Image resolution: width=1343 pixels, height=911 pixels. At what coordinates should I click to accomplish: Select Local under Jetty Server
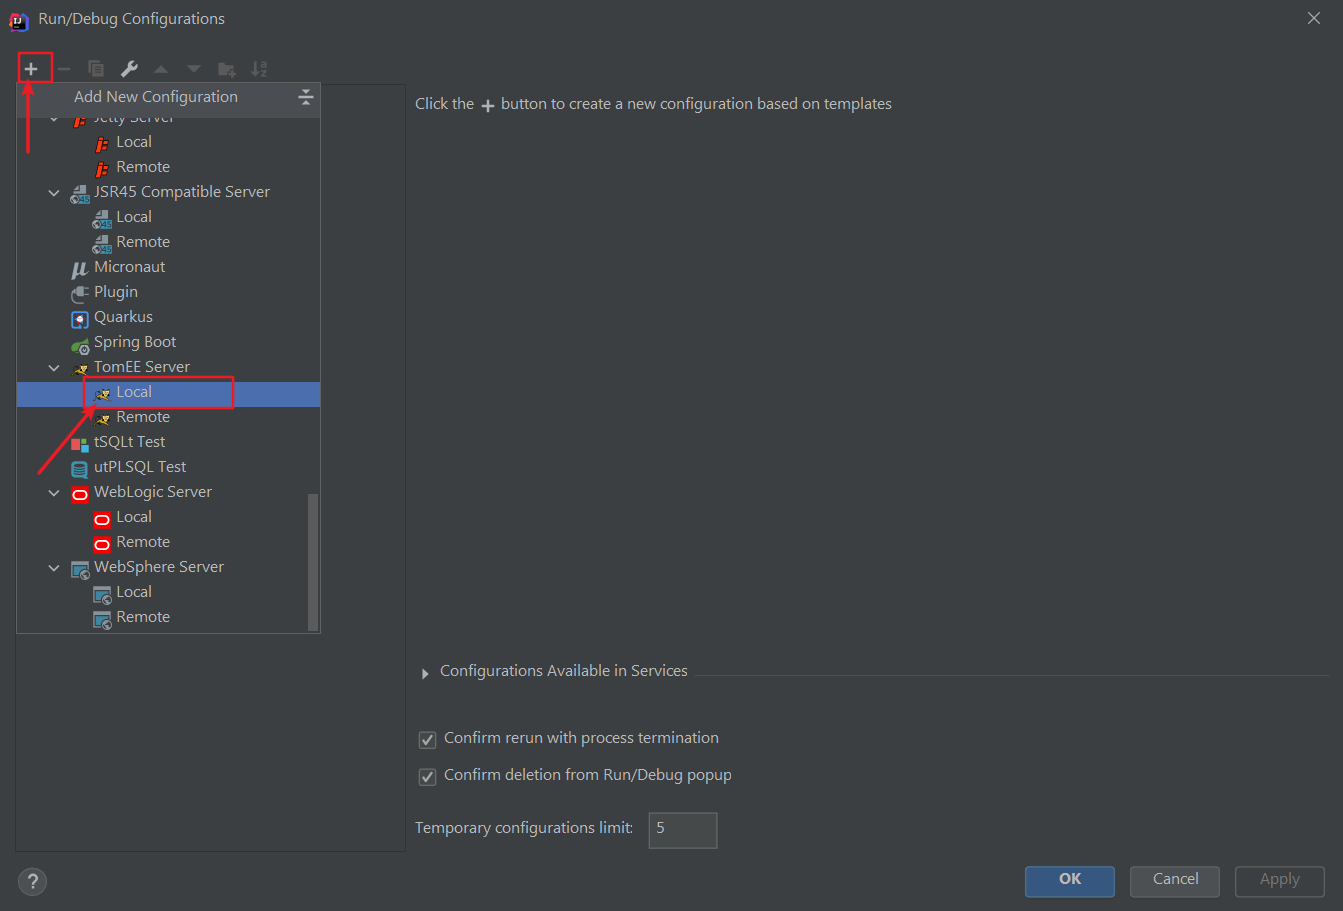(x=168, y=142)
